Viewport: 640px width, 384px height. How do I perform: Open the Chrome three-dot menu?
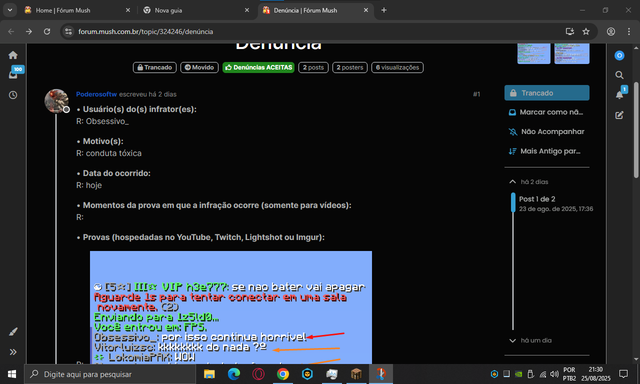pyautogui.click(x=629, y=31)
